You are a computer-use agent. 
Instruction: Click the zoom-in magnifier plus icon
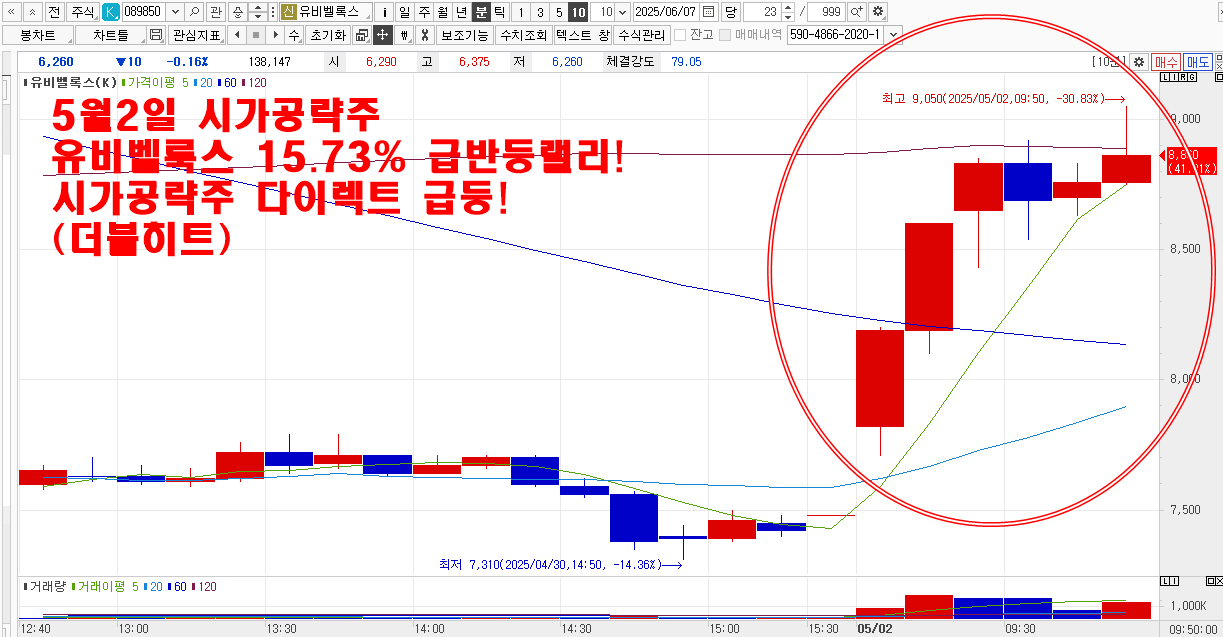[x=857, y=12]
